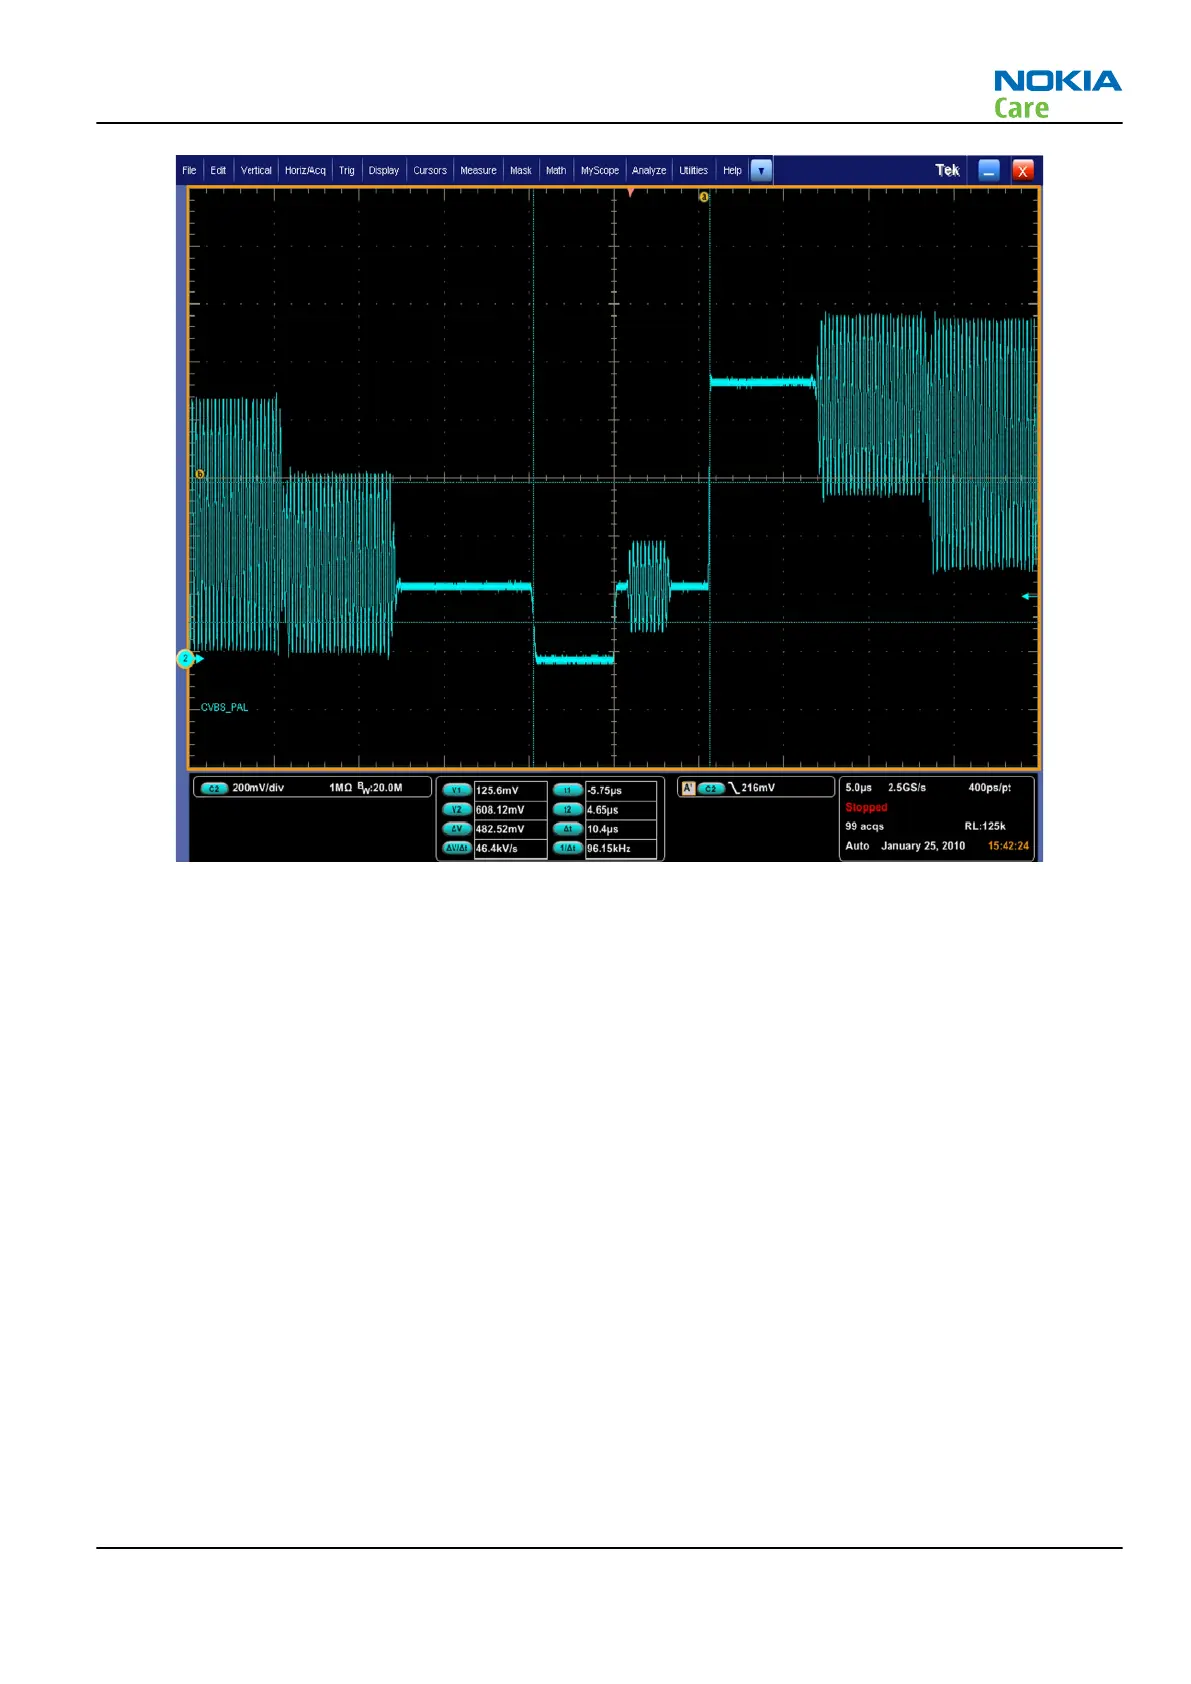The image size is (1191, 1684).
Task: Click the red Stopped acquisition status
Action: (x=866, y=807)
